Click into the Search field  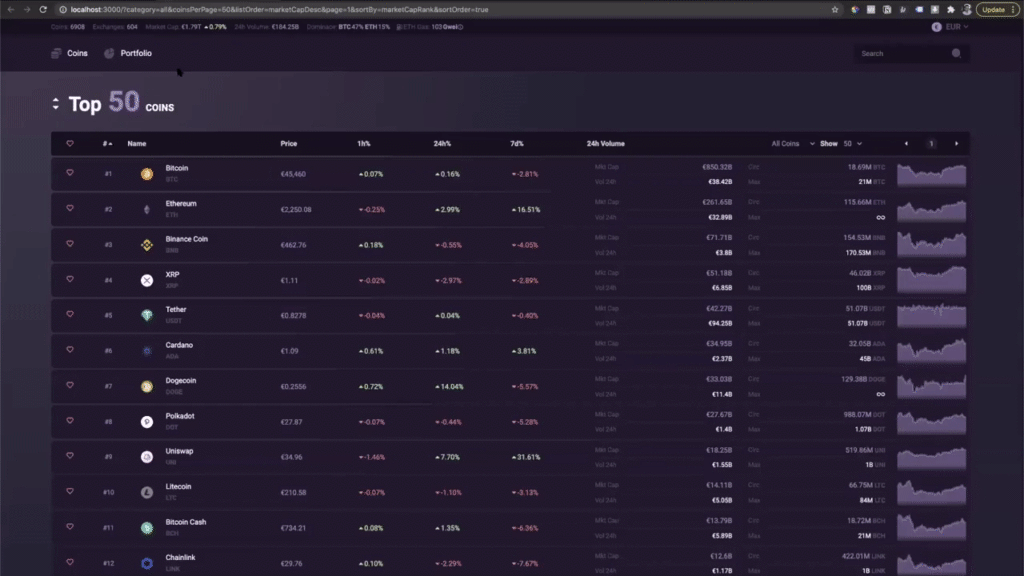coord(900,54)
